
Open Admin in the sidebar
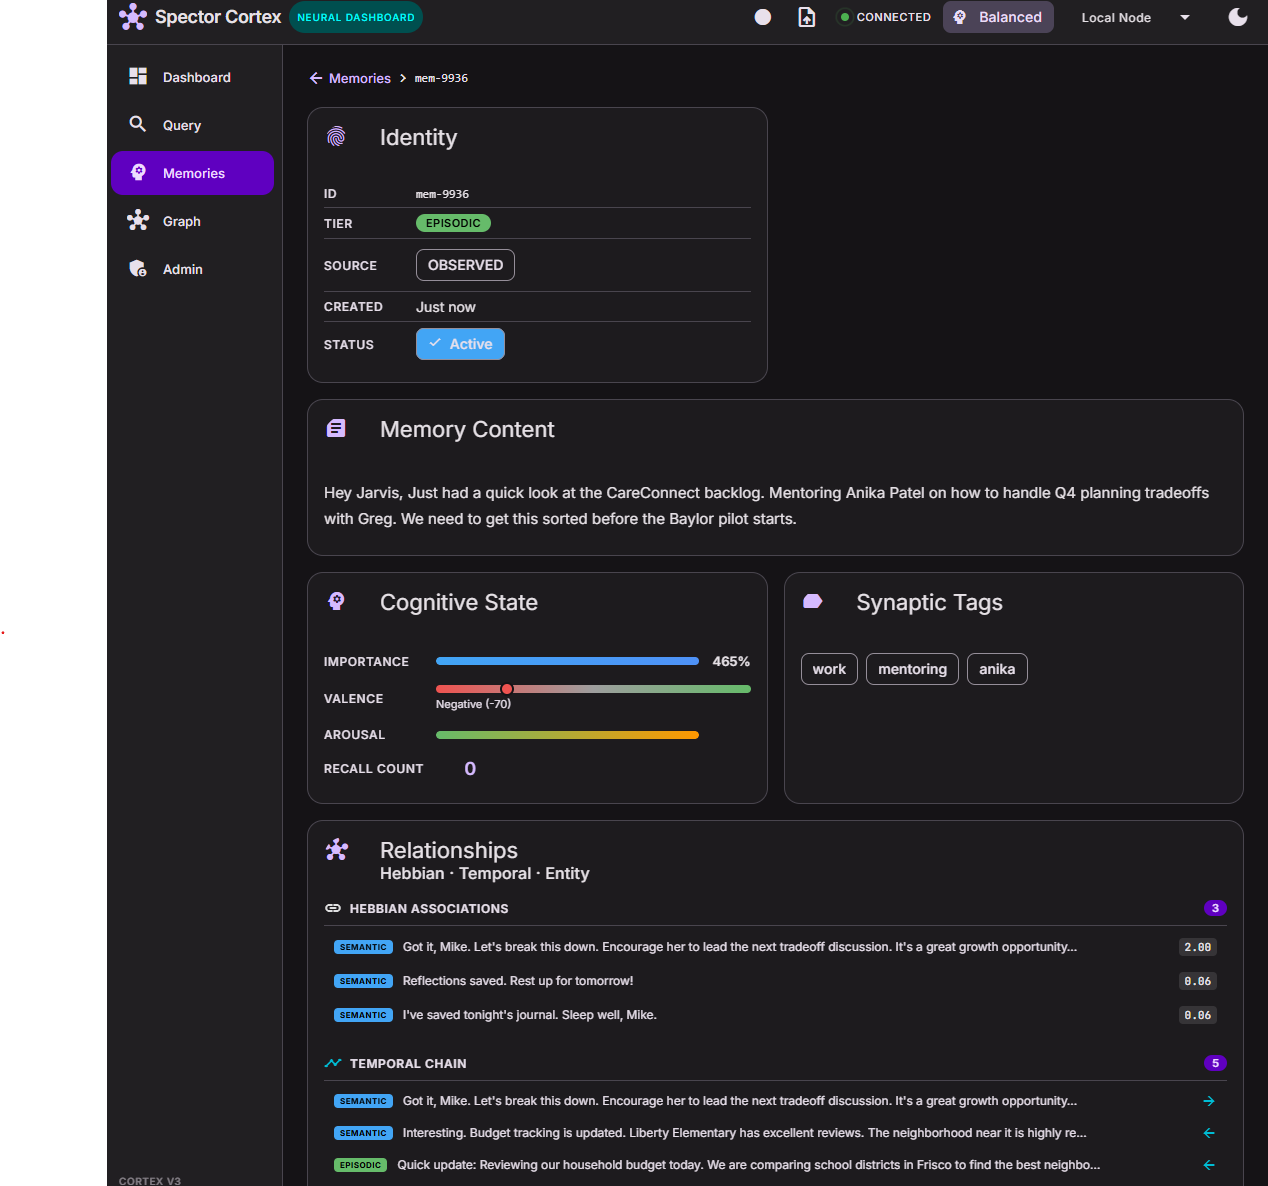pos(192,269)
